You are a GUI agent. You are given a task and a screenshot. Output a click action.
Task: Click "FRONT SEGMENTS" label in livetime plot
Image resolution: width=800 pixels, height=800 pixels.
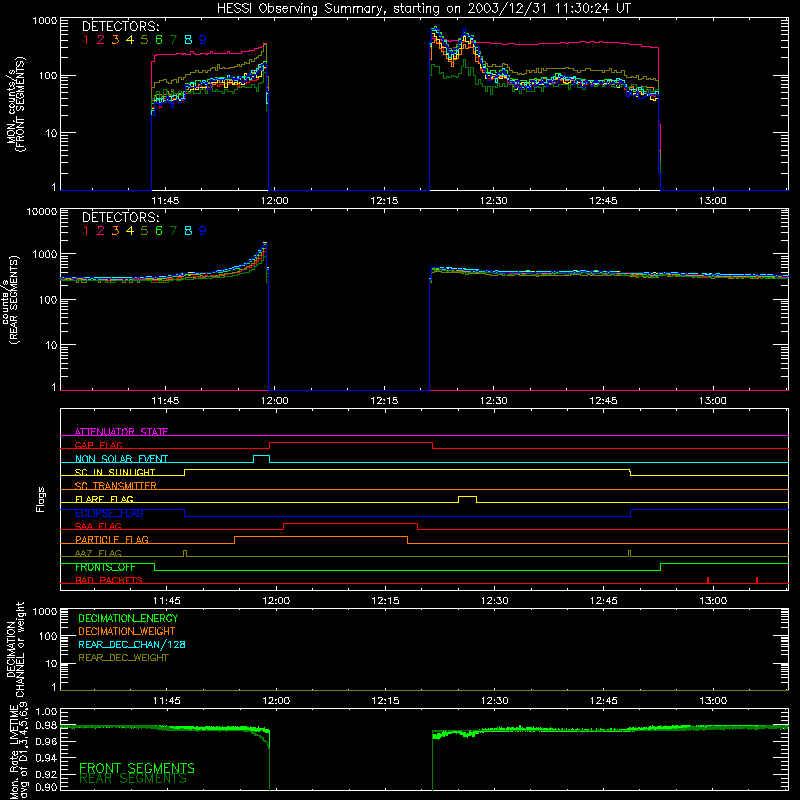[137, 768]
